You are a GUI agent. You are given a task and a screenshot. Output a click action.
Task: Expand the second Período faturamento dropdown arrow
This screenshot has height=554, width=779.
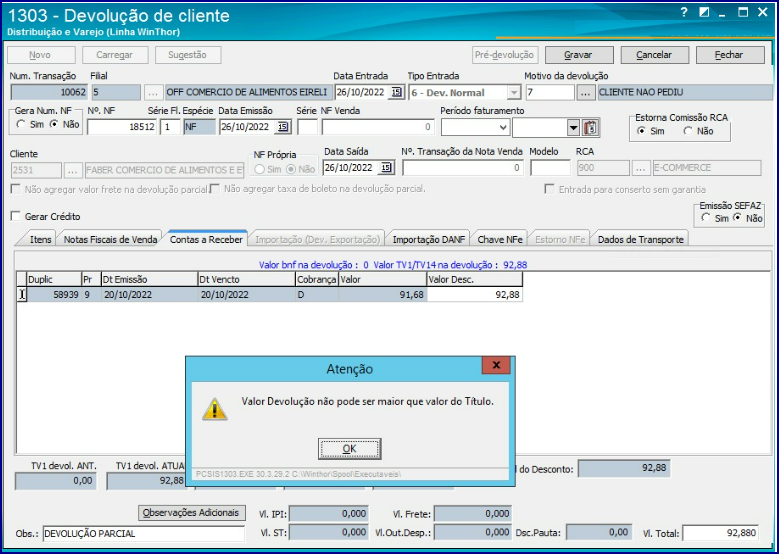click(x=573, y=128)
